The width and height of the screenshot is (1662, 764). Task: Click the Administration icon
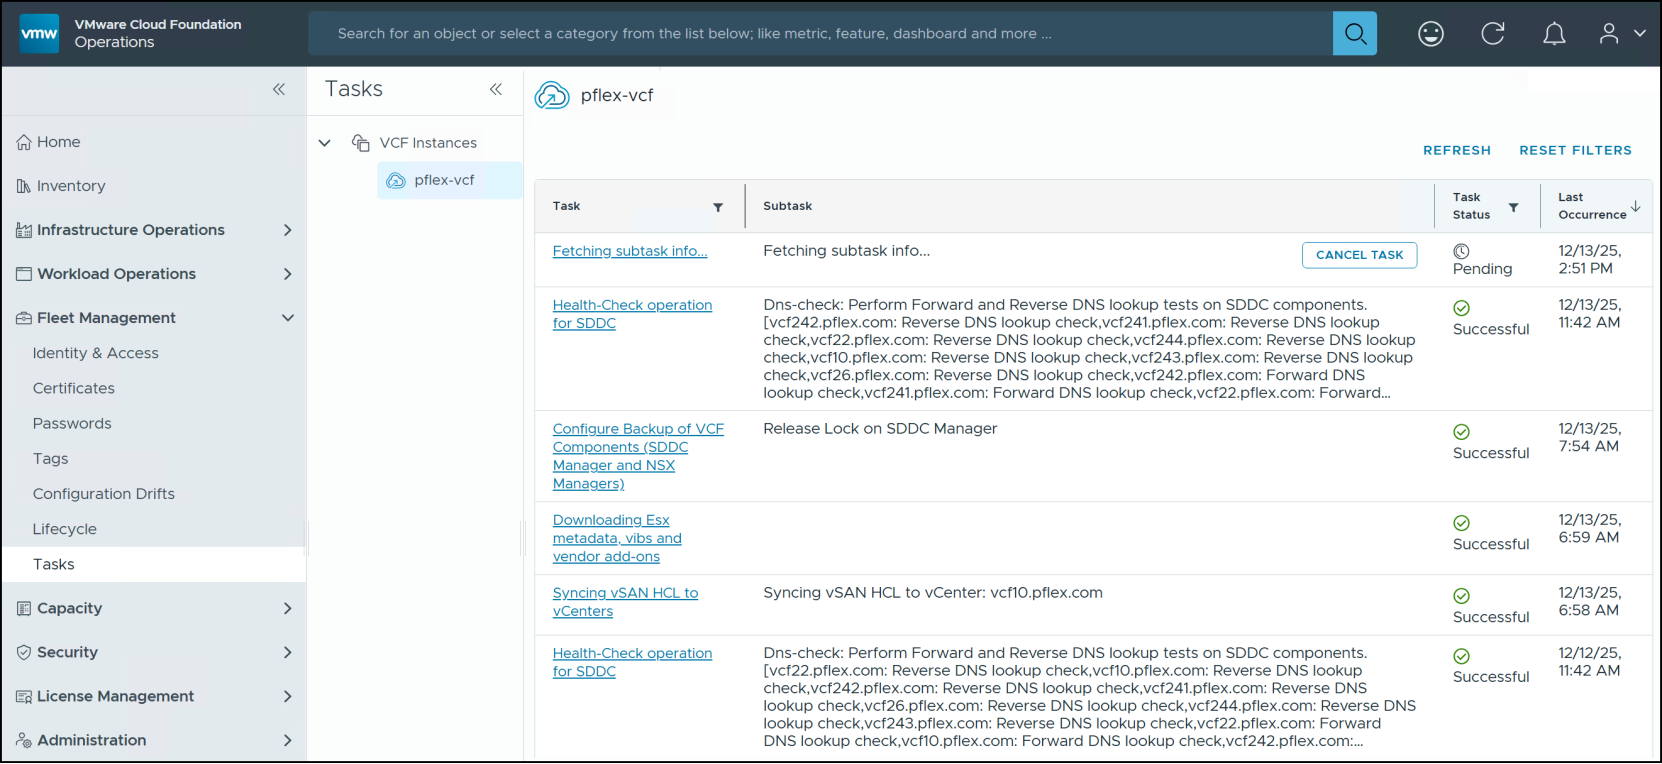24,740
